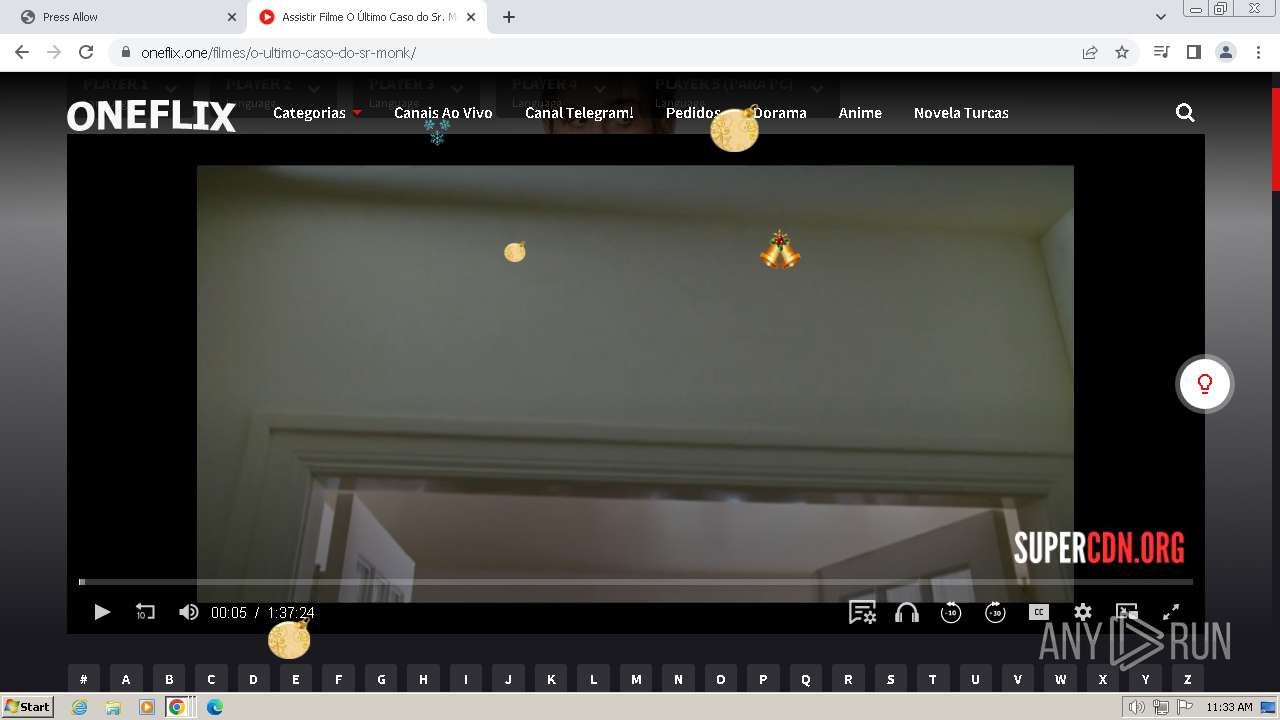Filter titles by letter M

pos(636,679)
